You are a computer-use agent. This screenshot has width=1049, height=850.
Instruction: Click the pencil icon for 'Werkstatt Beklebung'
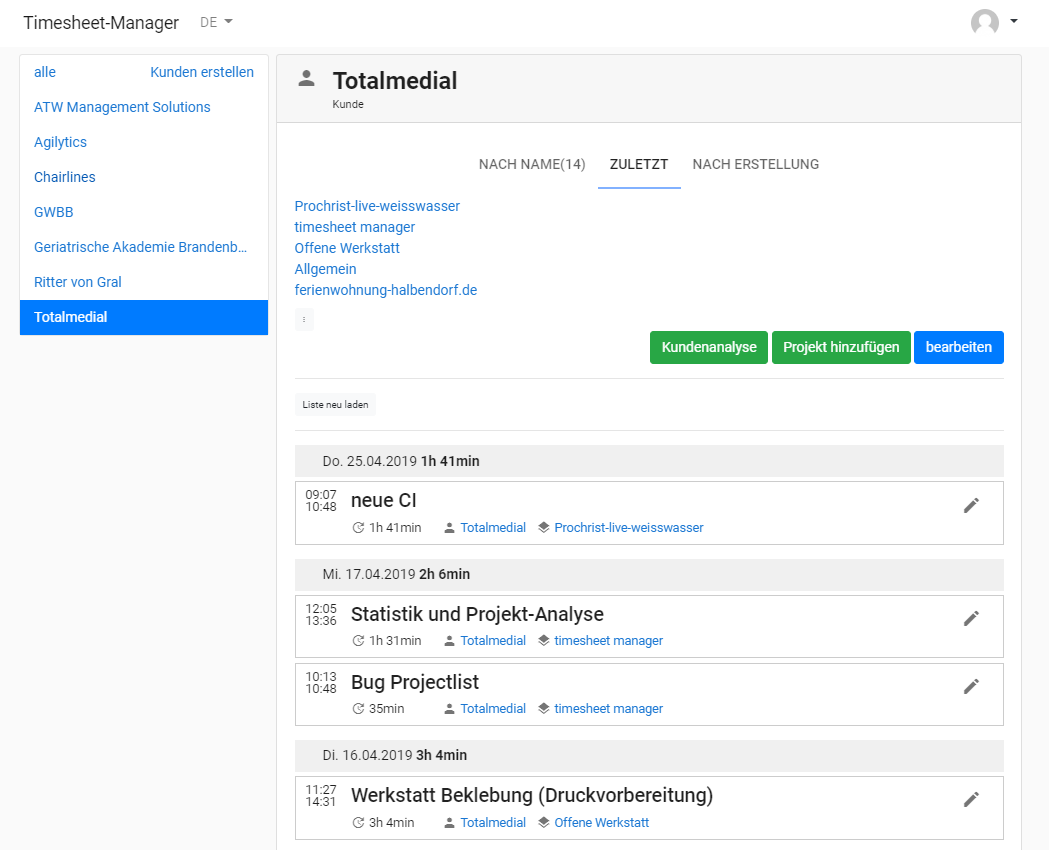coord(971,800)
